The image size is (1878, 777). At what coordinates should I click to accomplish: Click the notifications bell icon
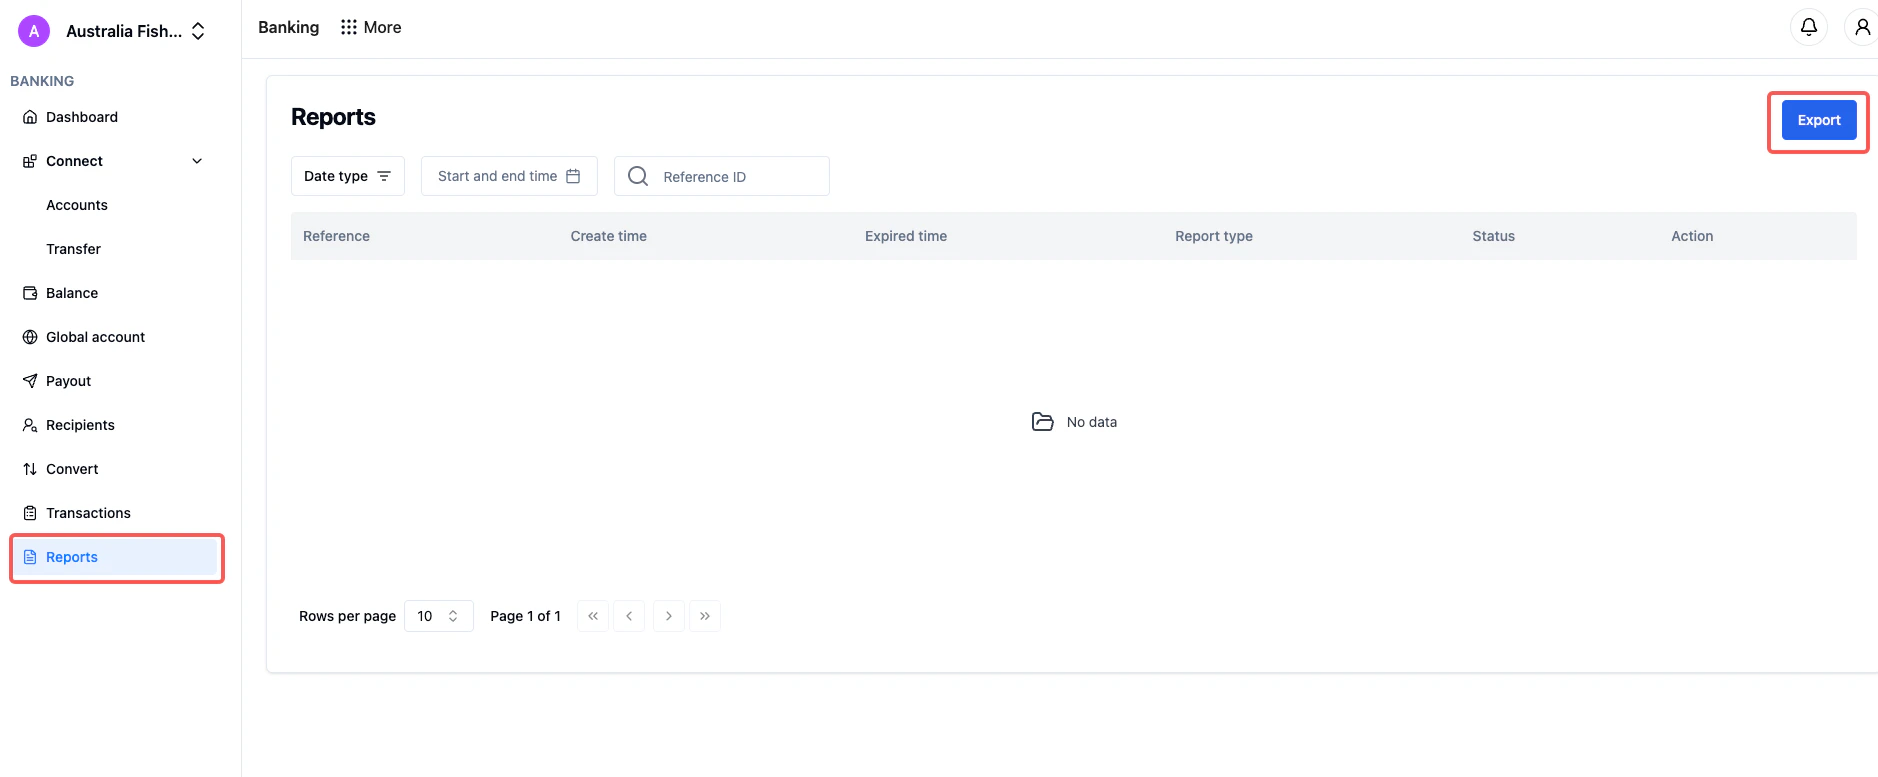[x=1808, y=27]
